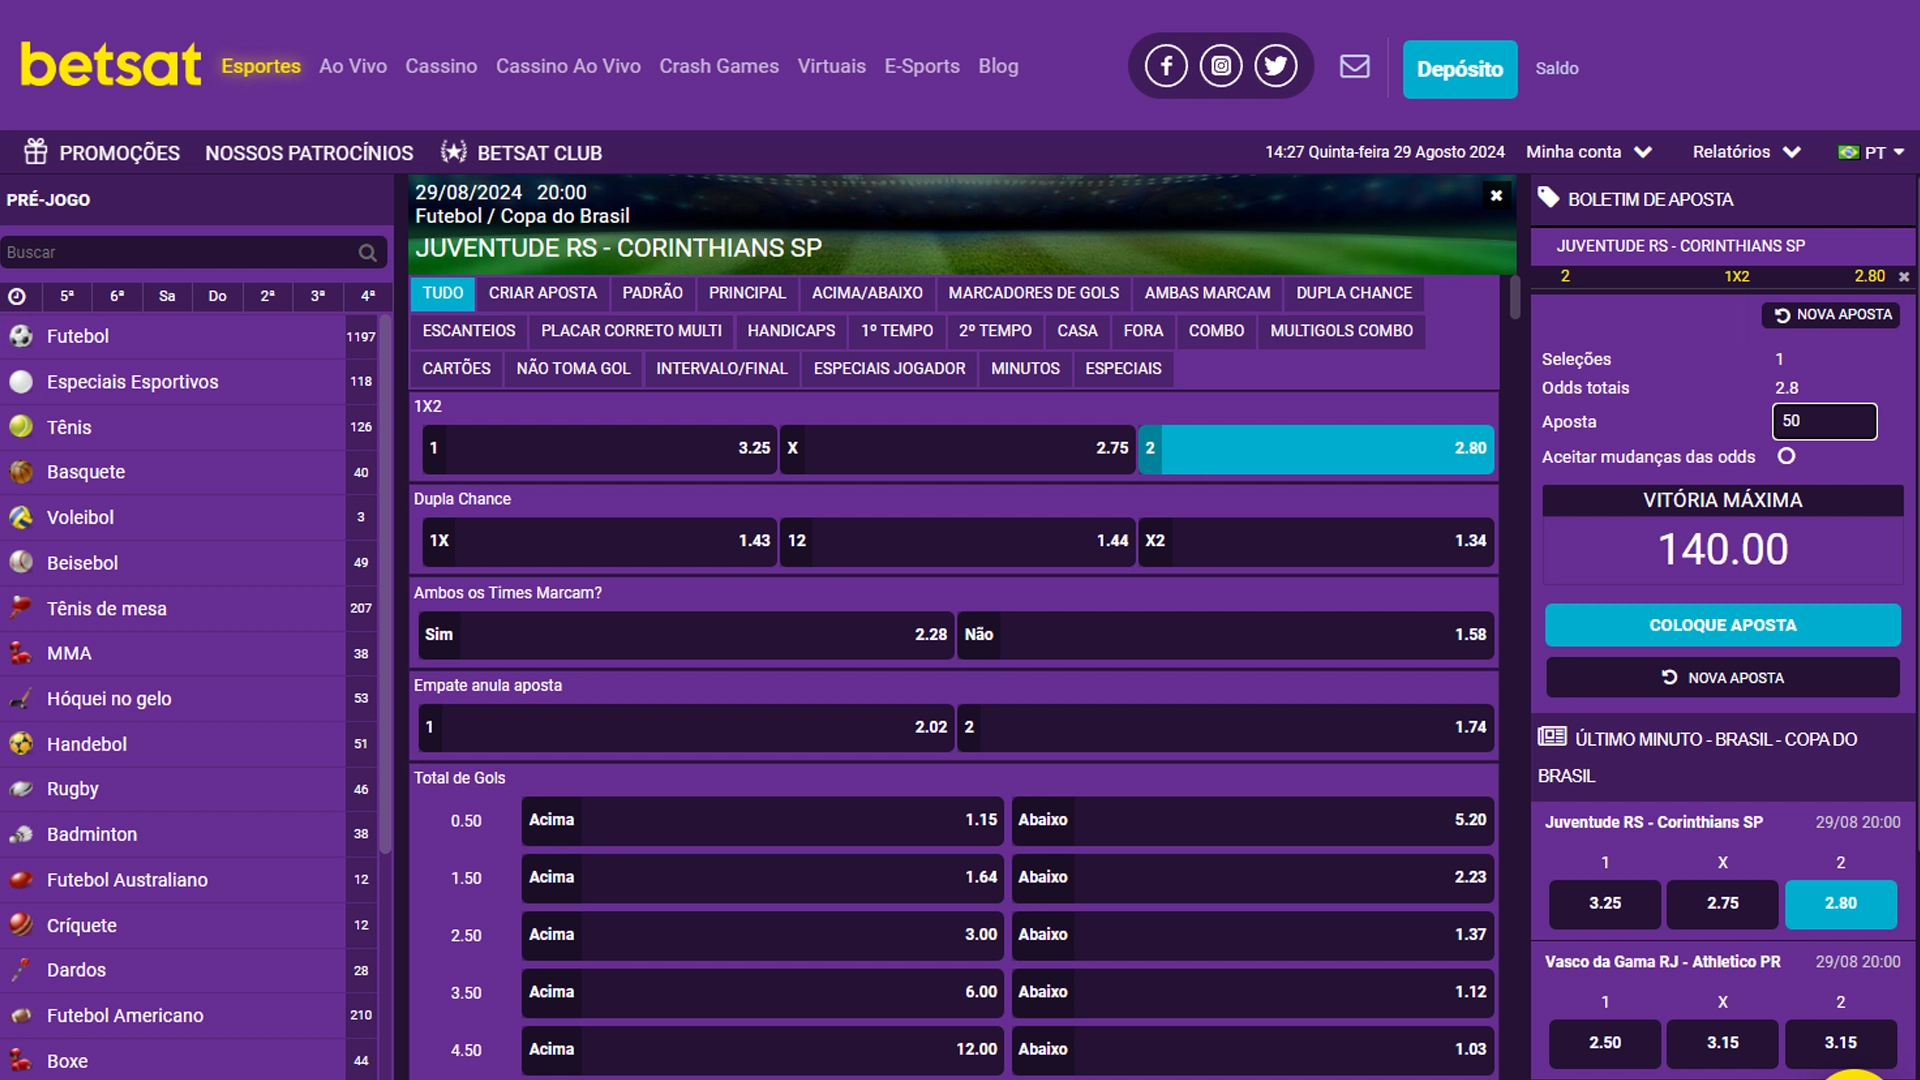
Task: Click the Promoções gift icon
Action: [36, 151]
